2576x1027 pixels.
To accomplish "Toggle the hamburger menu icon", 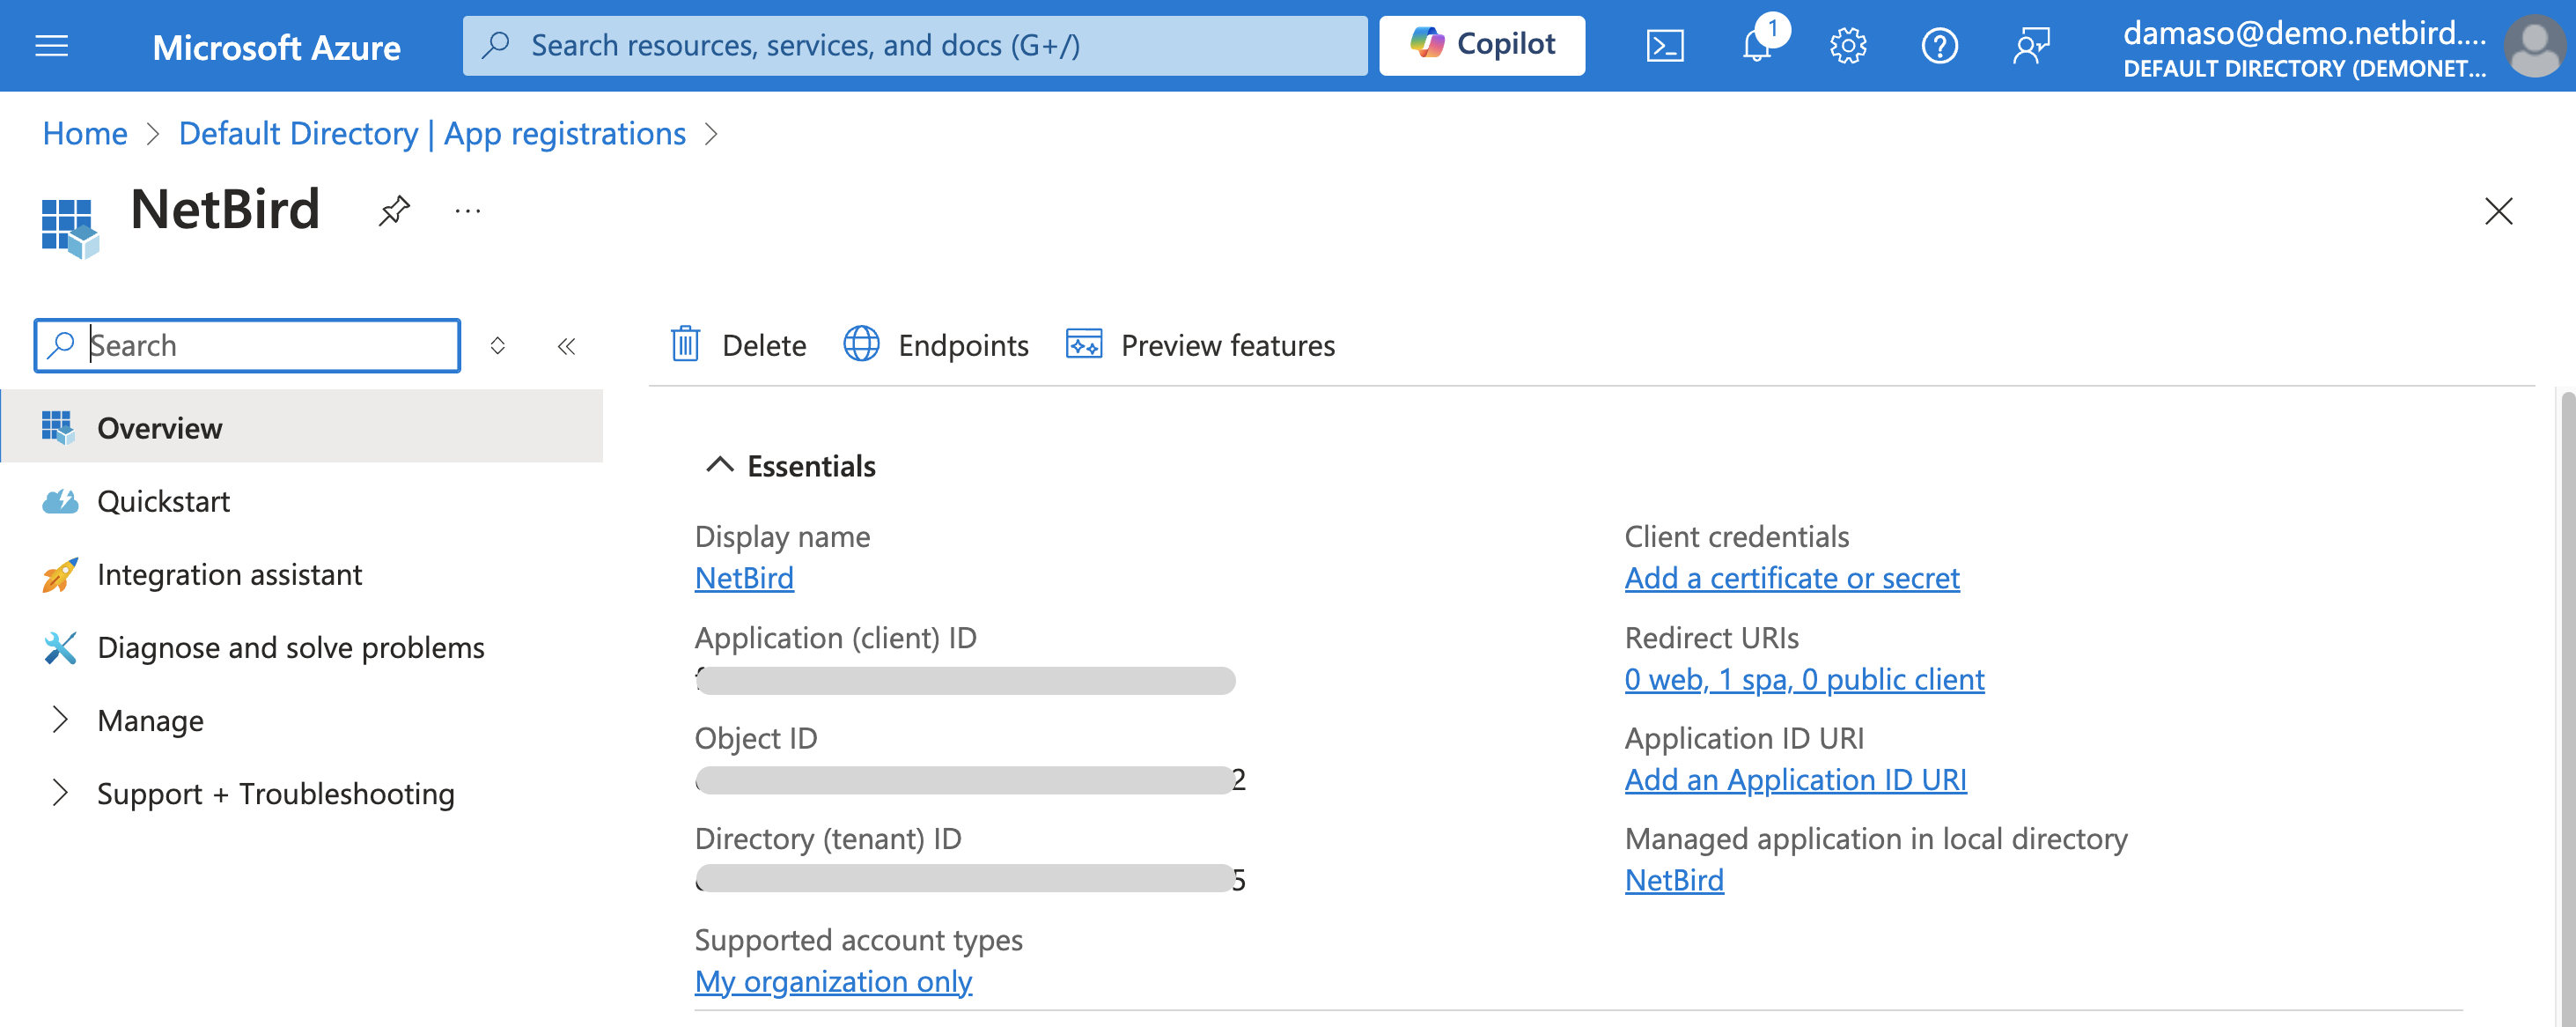I will [x=53, y=43].
